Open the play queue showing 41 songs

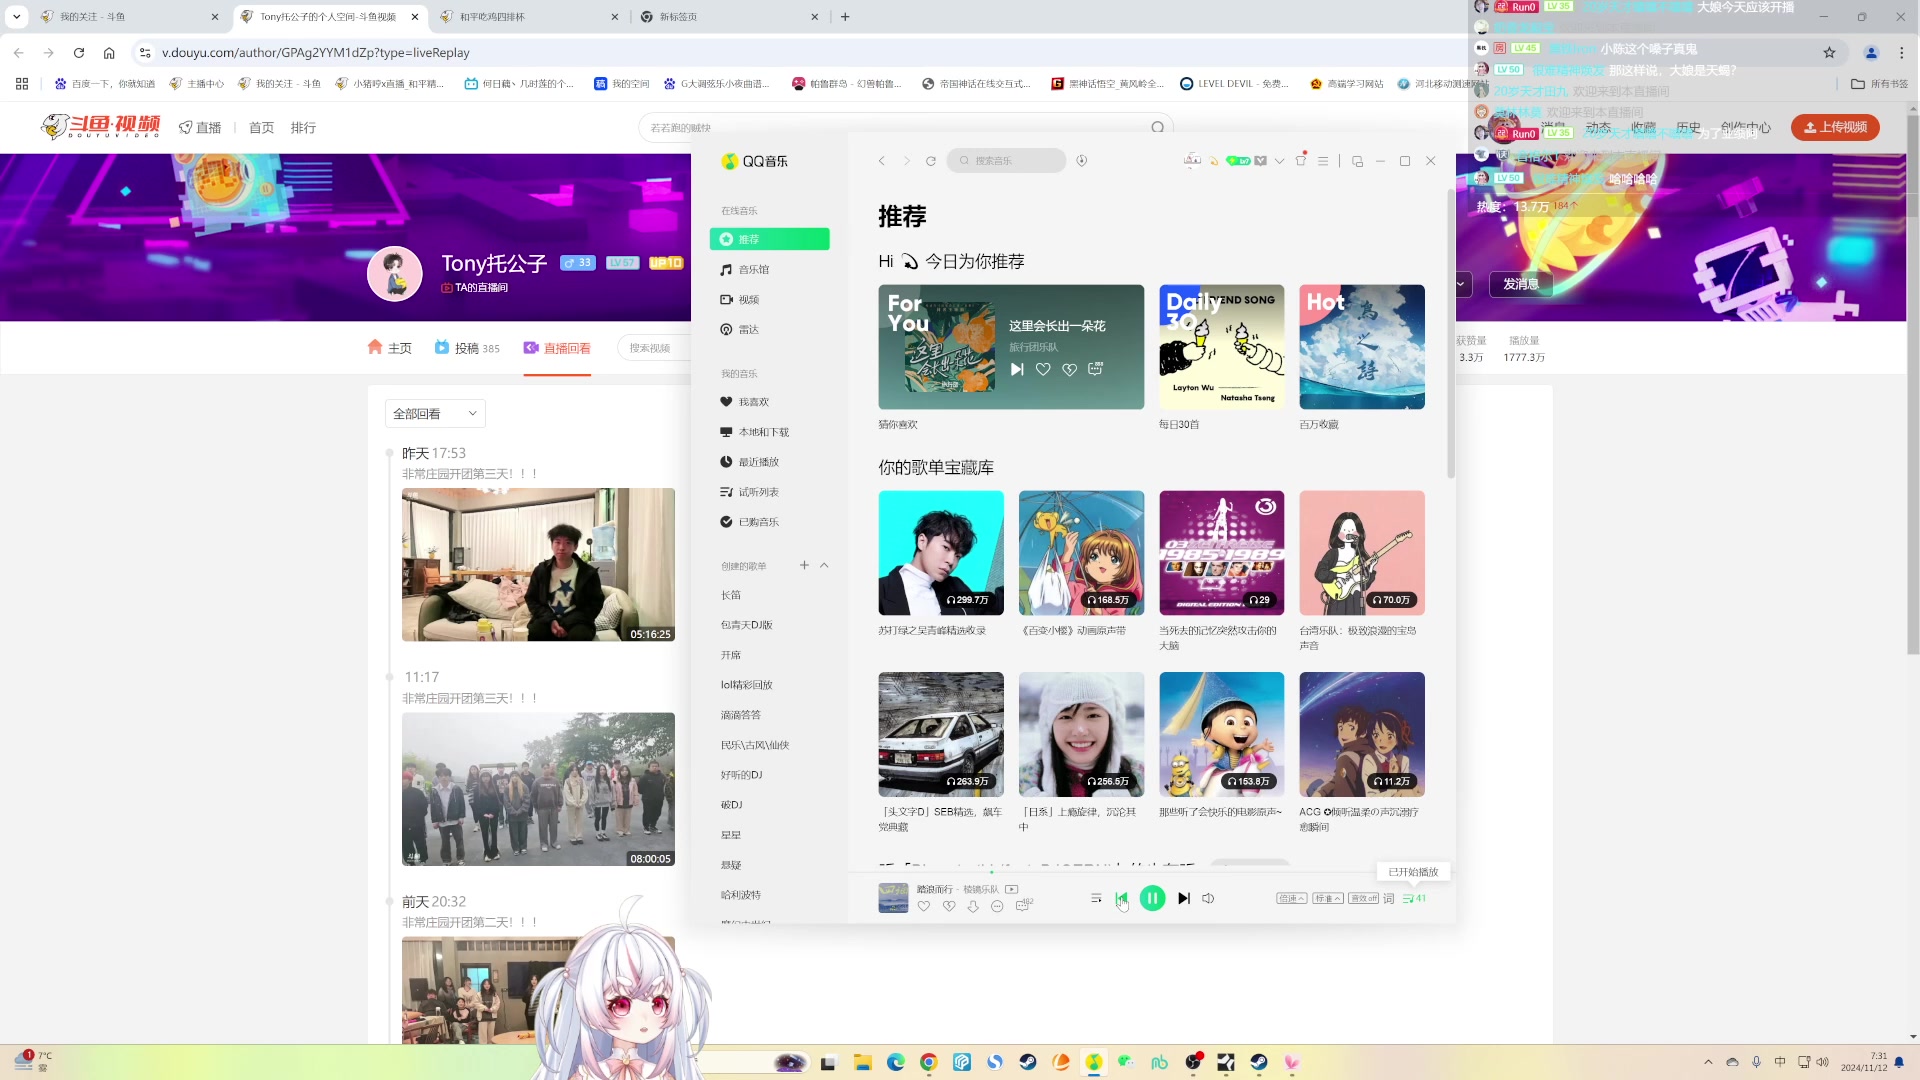[x=1414, y=898]
